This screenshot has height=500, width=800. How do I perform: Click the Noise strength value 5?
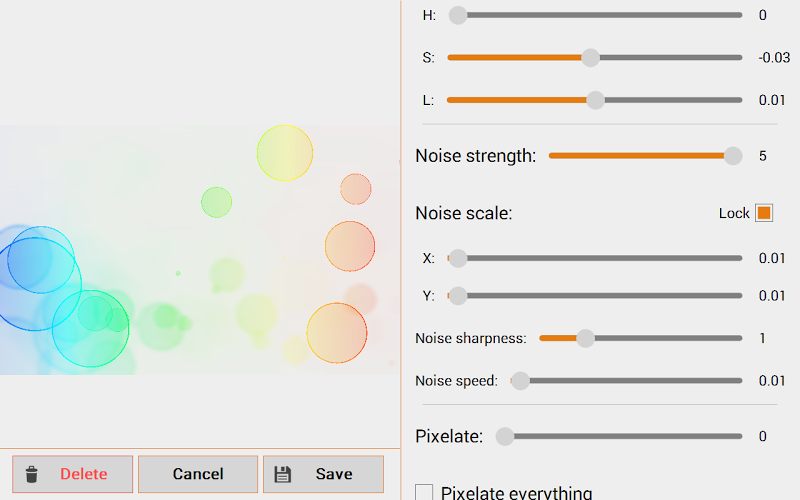point(762,156)
